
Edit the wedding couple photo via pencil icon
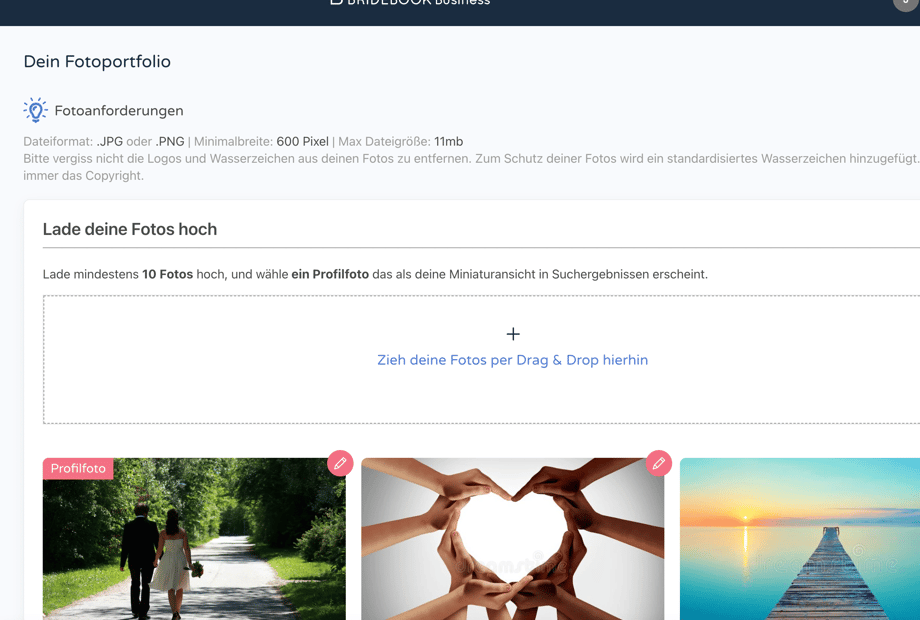pos(340,463)
